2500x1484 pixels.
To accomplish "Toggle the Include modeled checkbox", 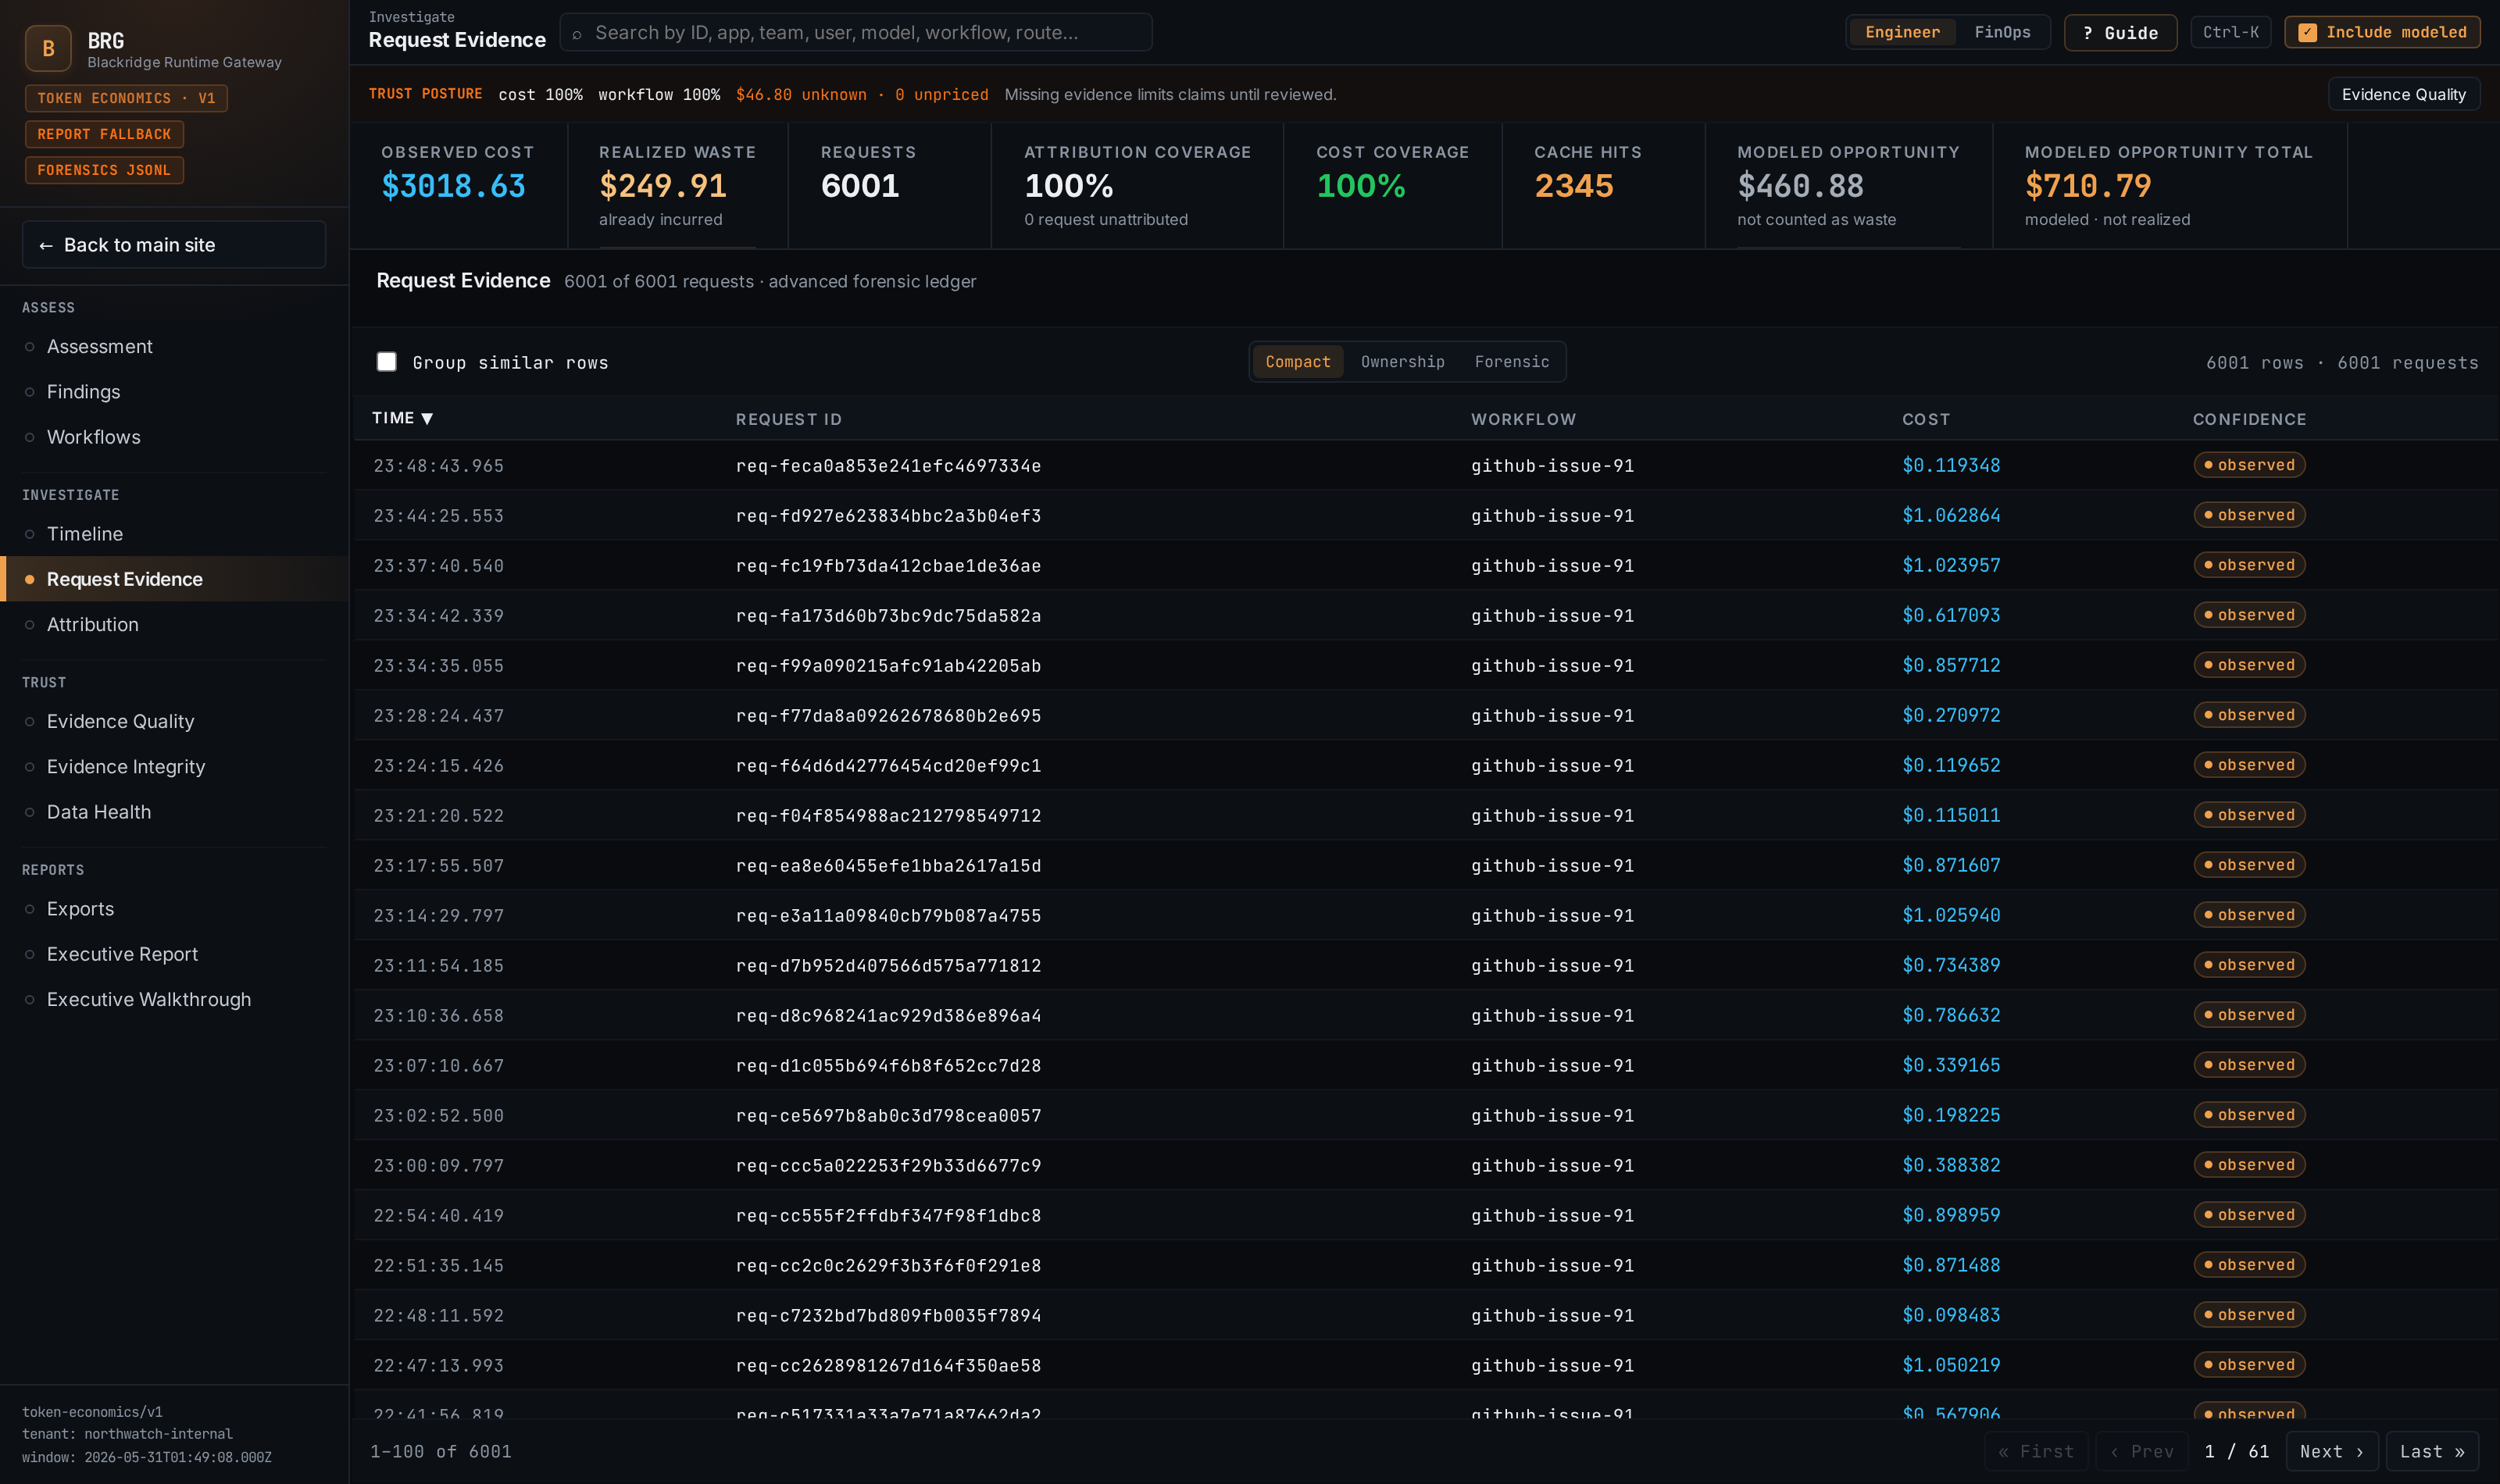I will (2307, 32).
